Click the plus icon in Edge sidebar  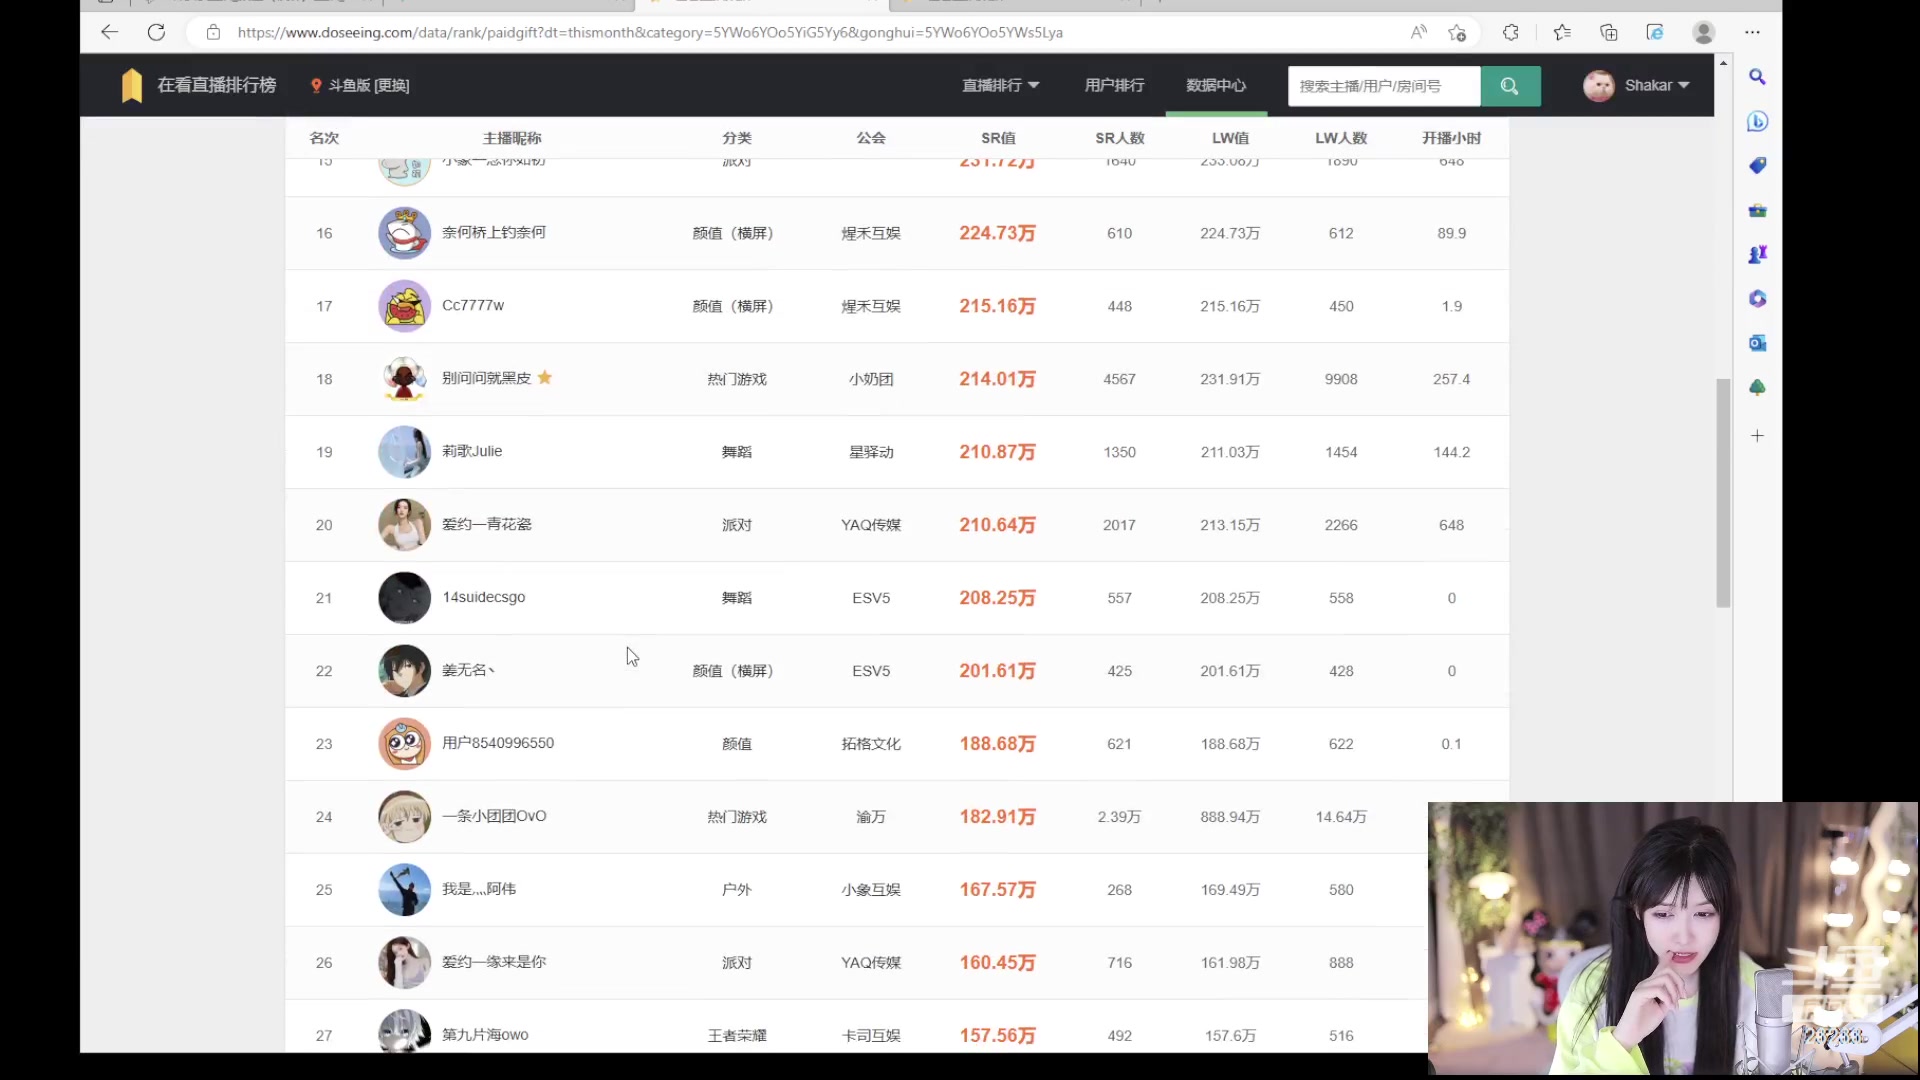[x=1757, y=436]
